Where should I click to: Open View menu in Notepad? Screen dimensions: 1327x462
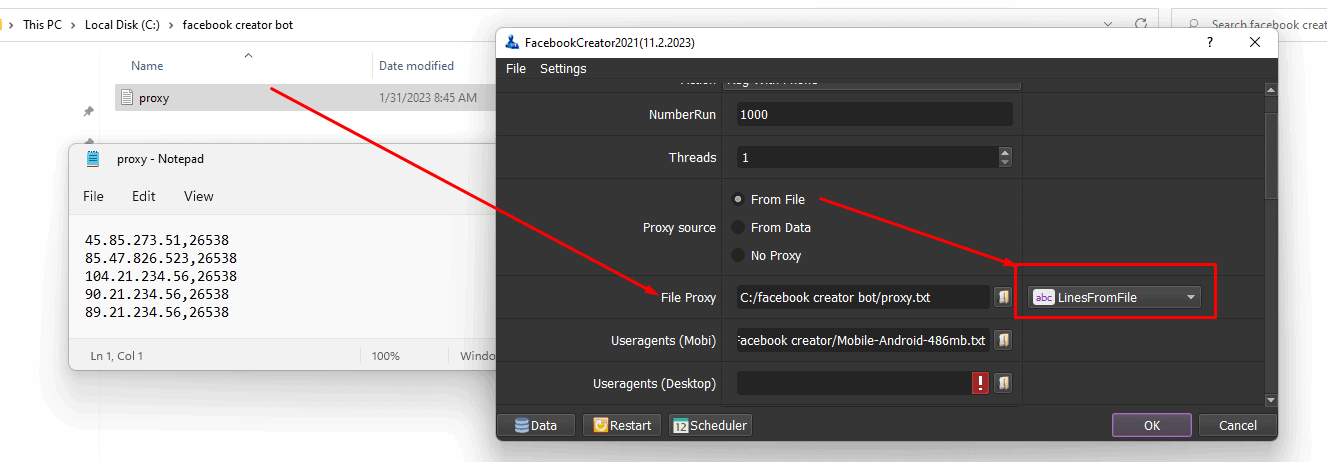tap(198, 196)
